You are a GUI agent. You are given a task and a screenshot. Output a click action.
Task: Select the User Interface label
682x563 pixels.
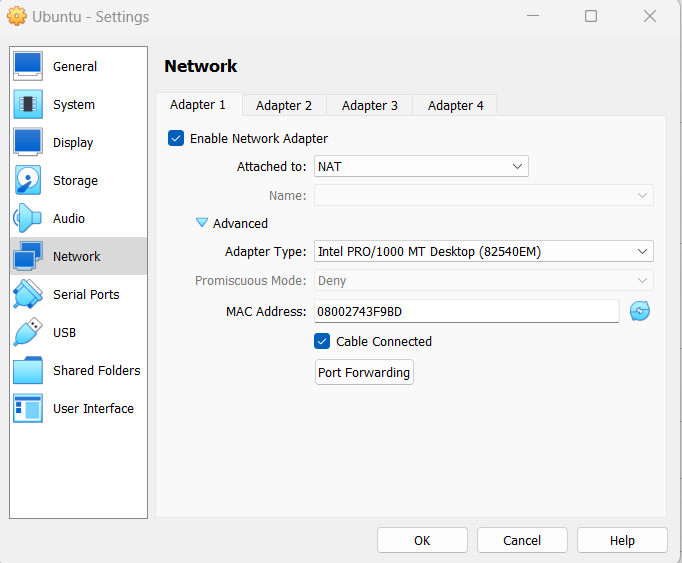click(x=93, y=409)
